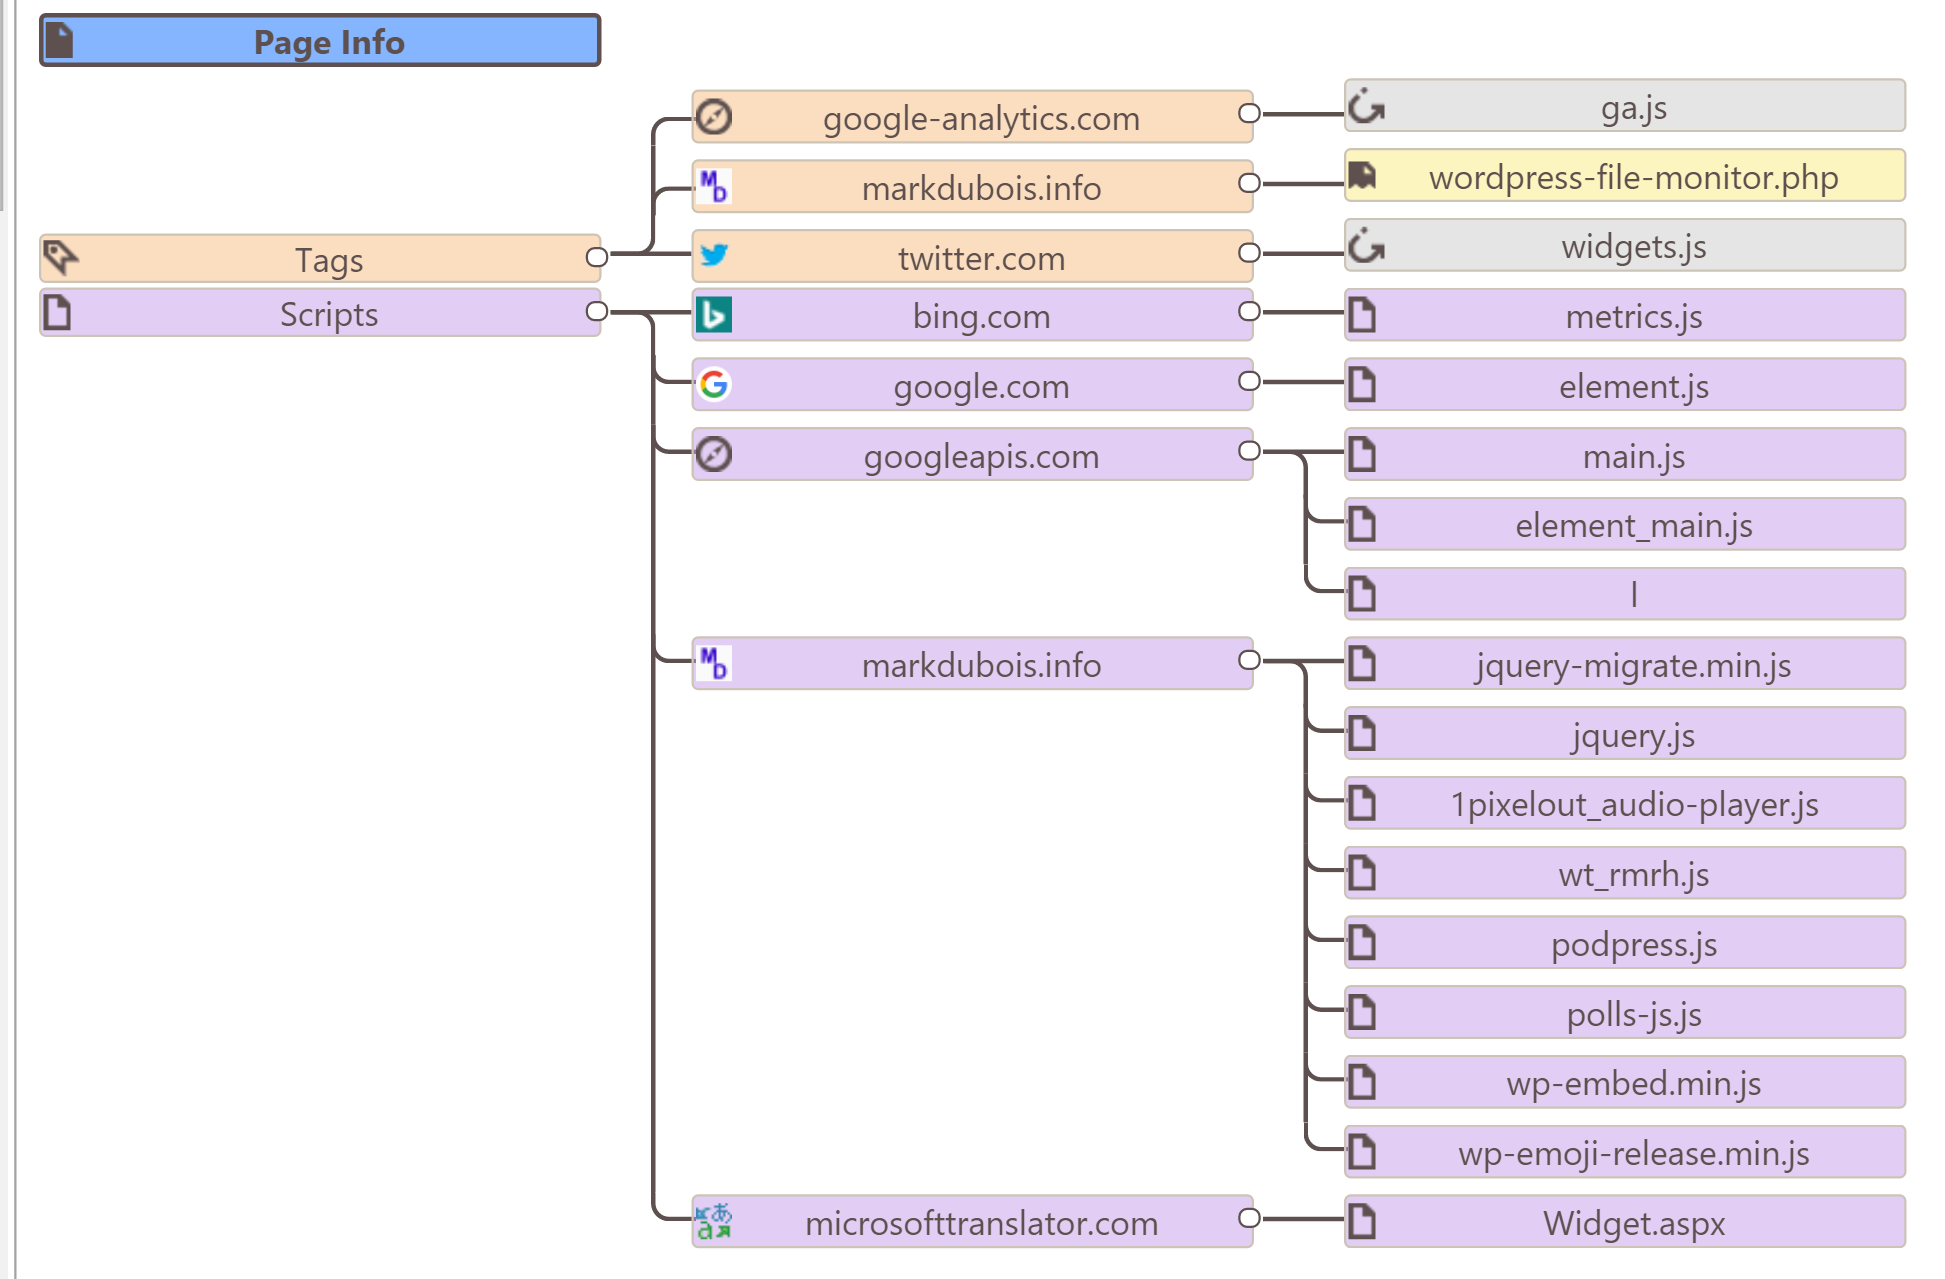Viewport: 1945px width, 1279px height.
Task: Click the Page Info document icon
Action: [61, 41]
